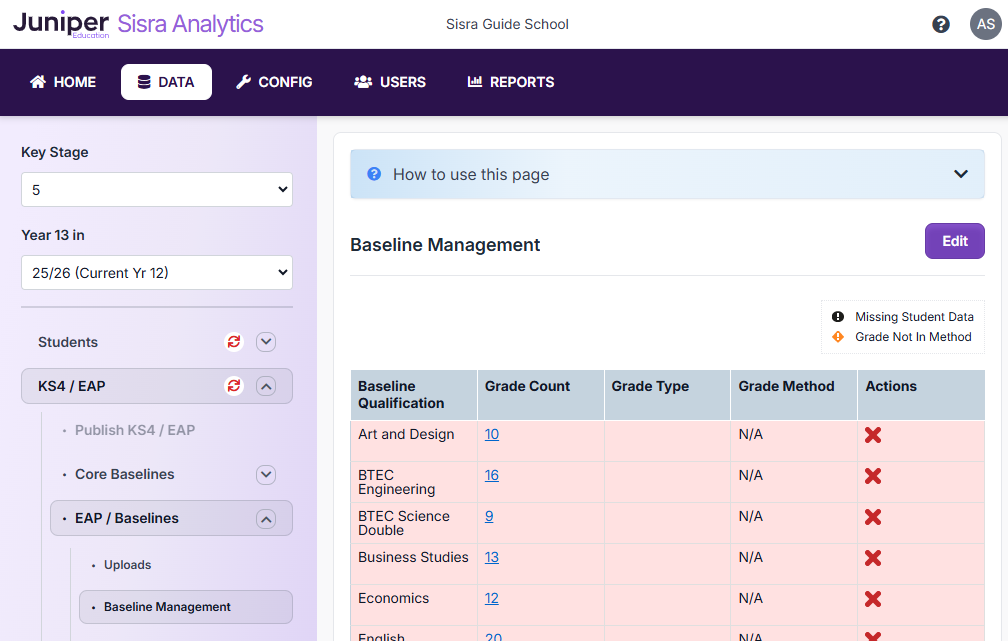
Task: Refresh the KS4 / EAP data
Action: [x=233, y=385]
